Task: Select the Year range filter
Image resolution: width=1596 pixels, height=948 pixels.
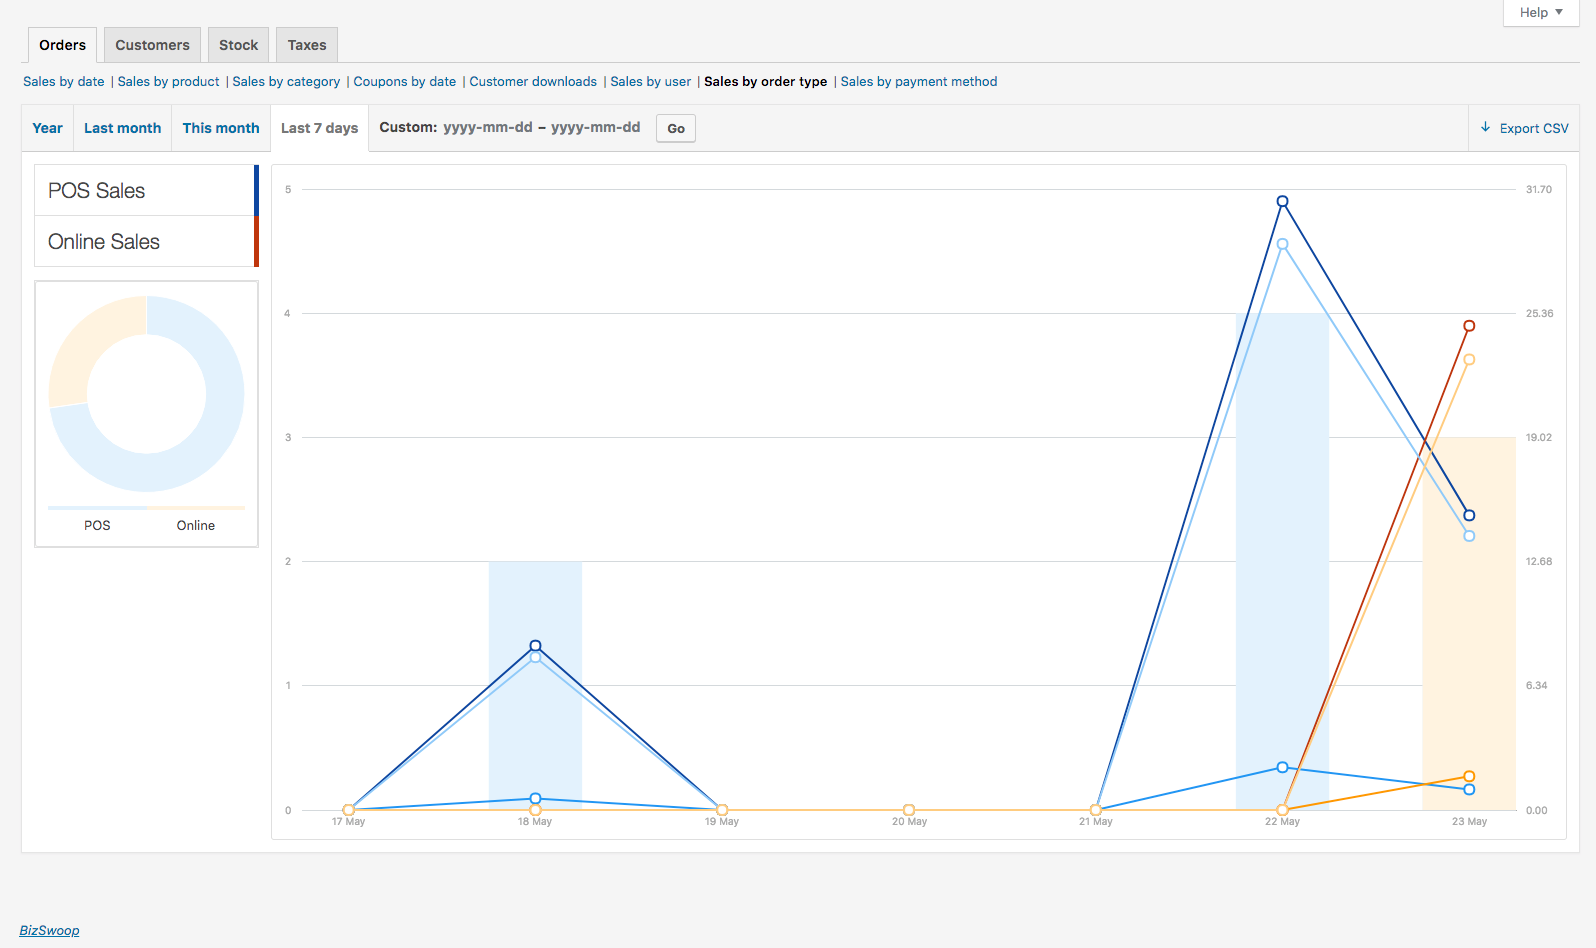Action: [47, 128]
